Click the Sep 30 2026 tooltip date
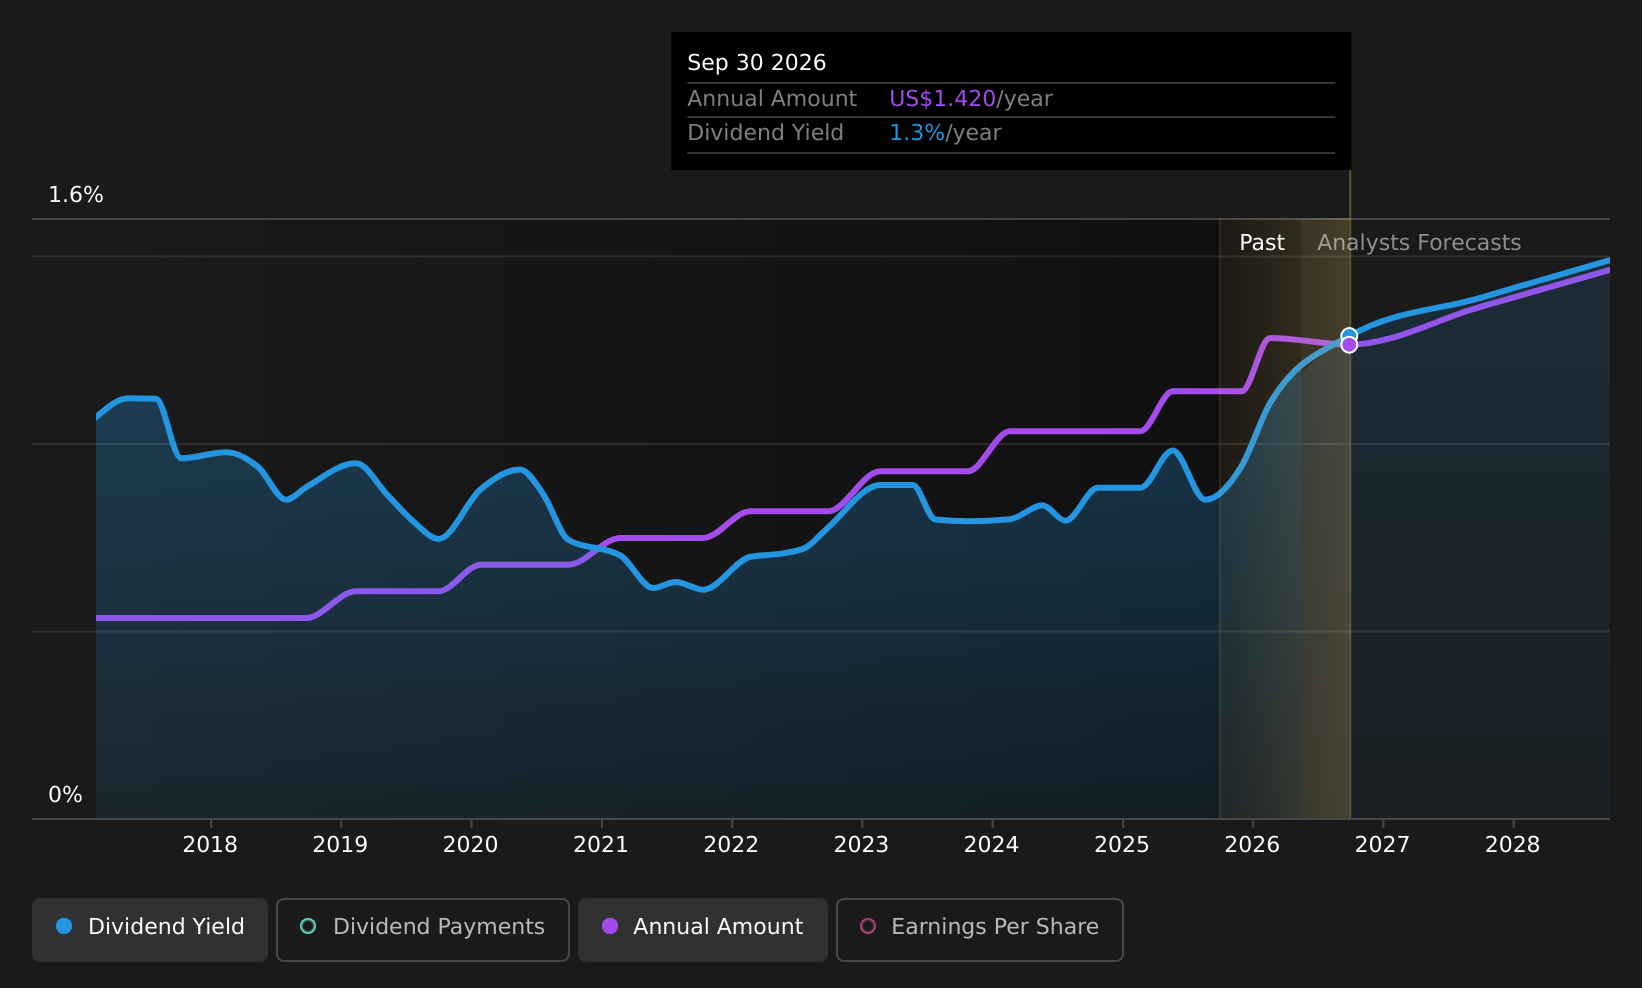This screenshot has height=988, width=1642. click(757, 63)
